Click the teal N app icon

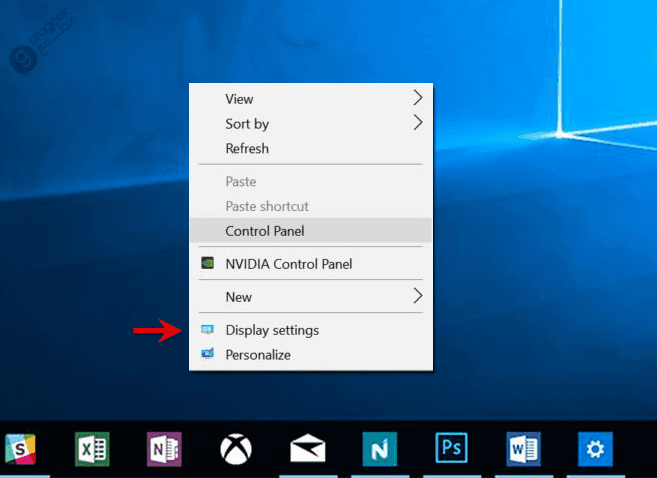pos(379,449)
